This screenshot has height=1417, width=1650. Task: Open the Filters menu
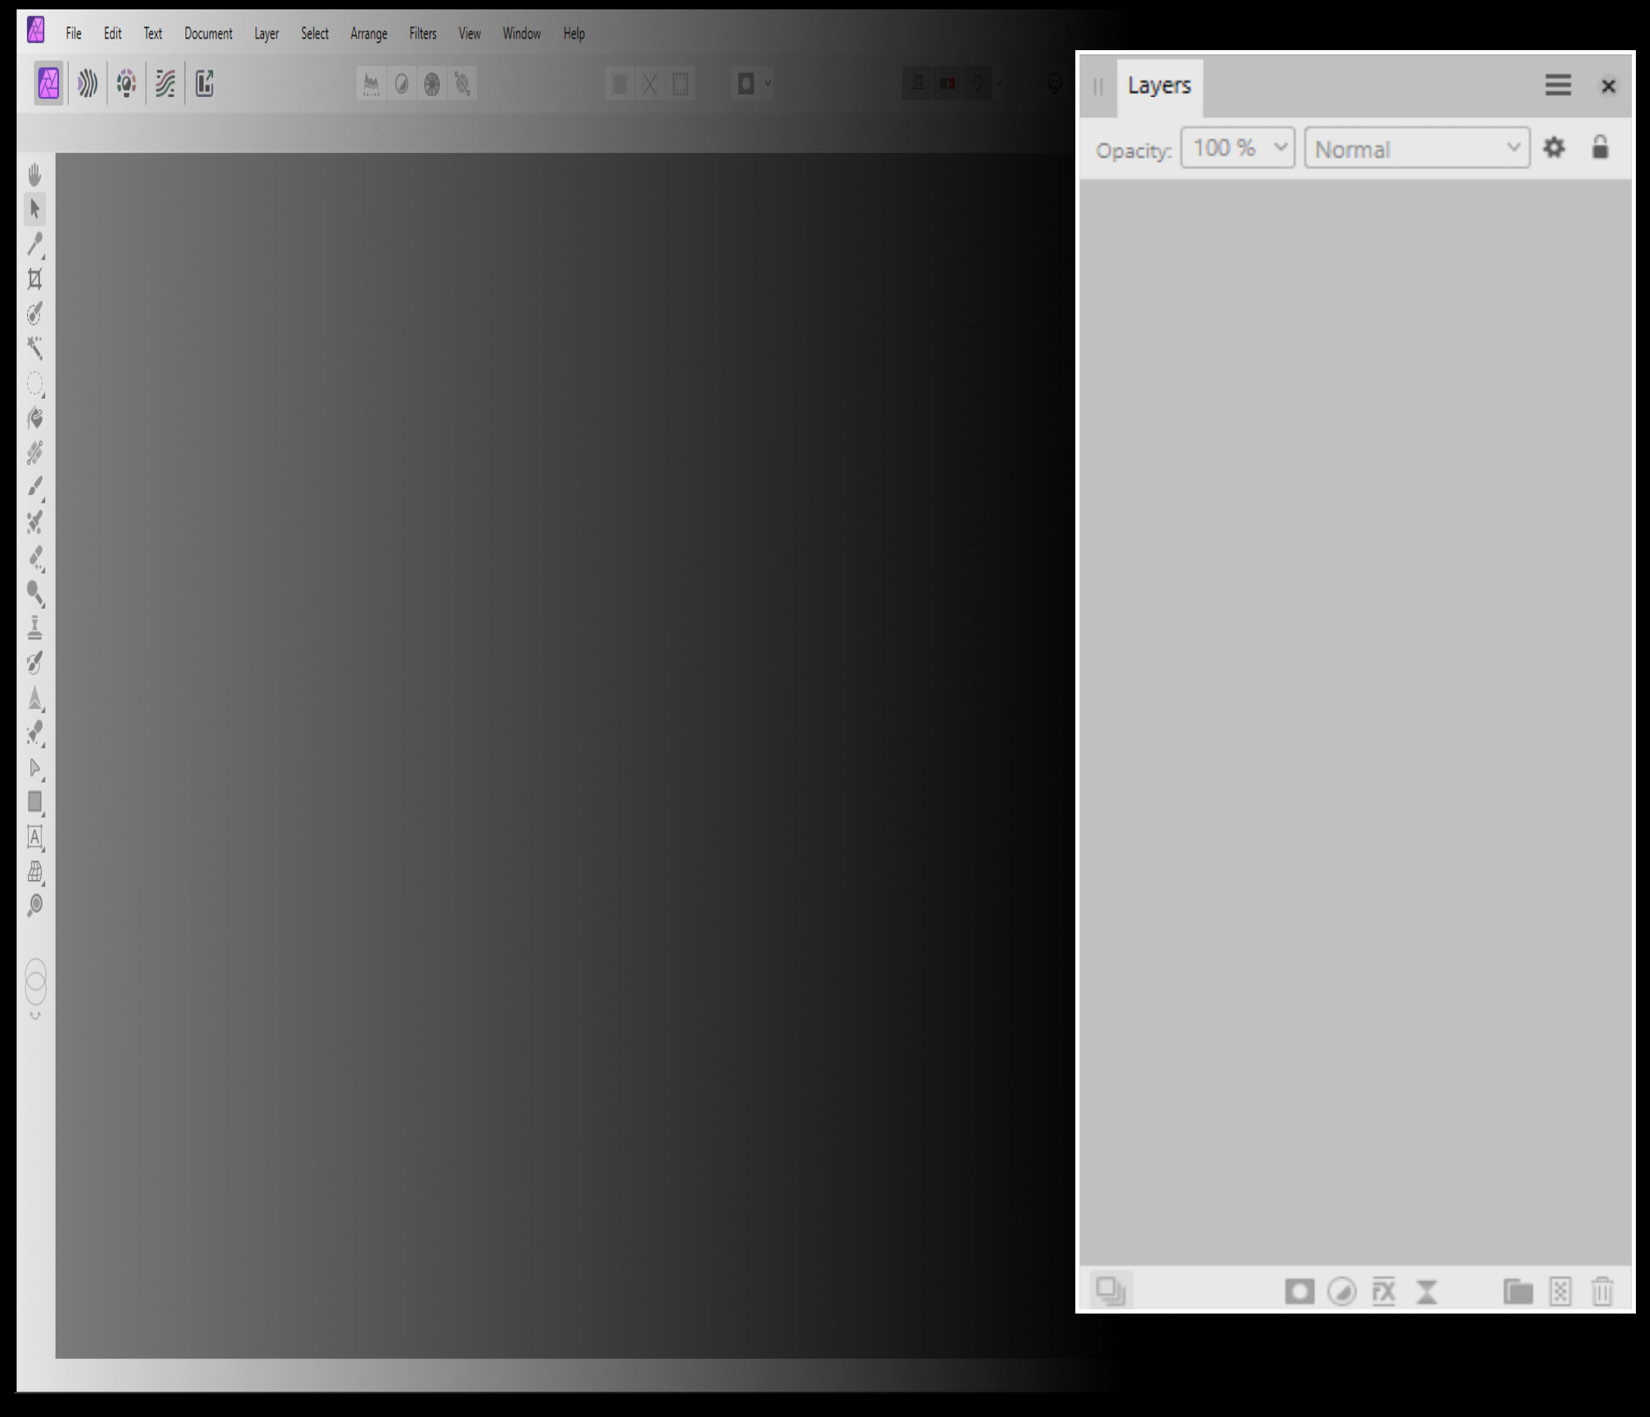click(423, 34)
